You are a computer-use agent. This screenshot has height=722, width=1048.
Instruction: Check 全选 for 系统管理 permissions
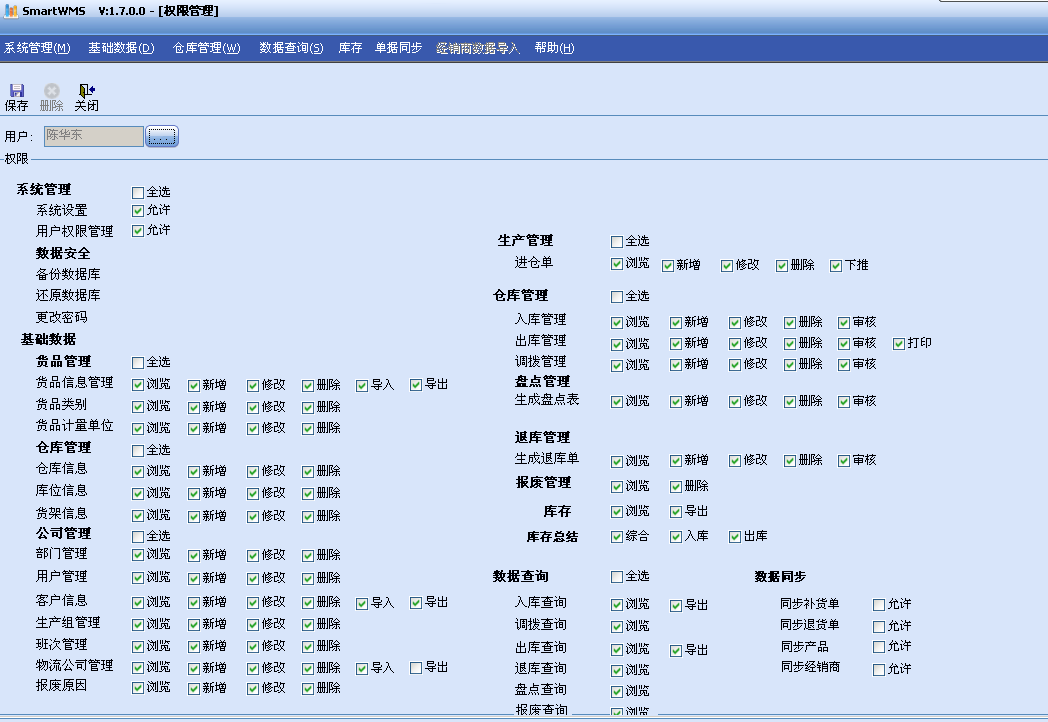139,192
